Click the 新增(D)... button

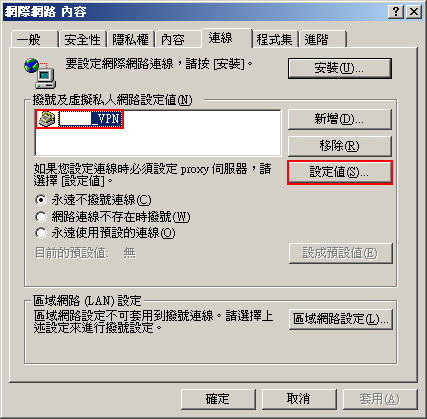coord(340,119)
